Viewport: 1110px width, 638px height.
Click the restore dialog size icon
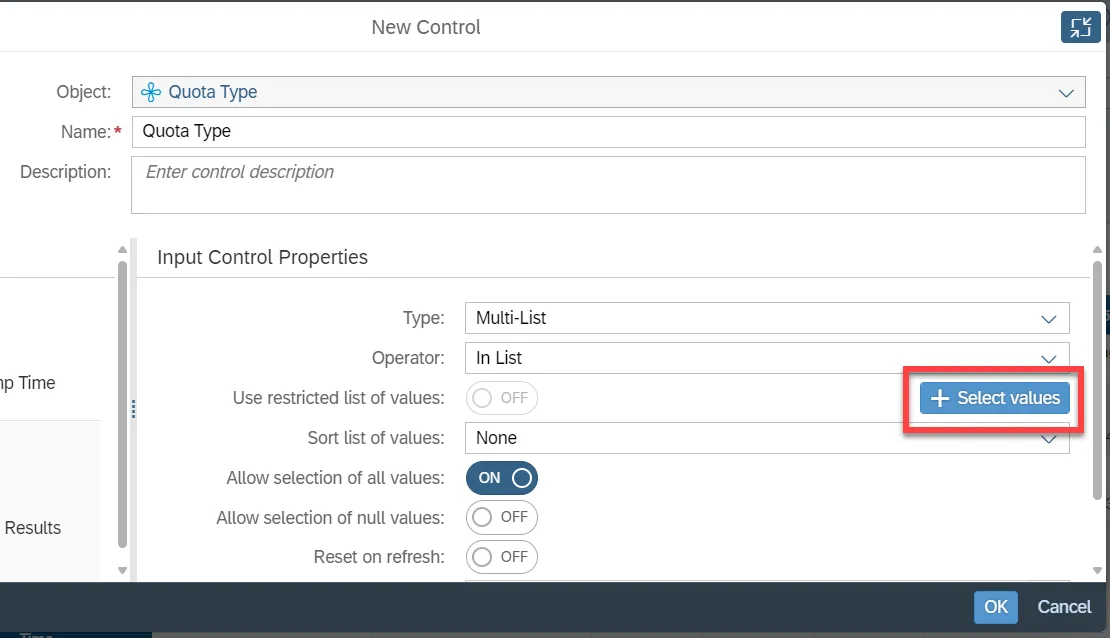pos(1080,27)
